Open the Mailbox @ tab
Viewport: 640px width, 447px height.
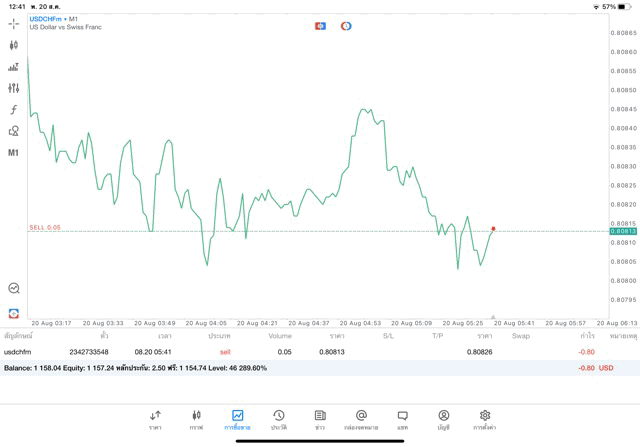[361, 420]
